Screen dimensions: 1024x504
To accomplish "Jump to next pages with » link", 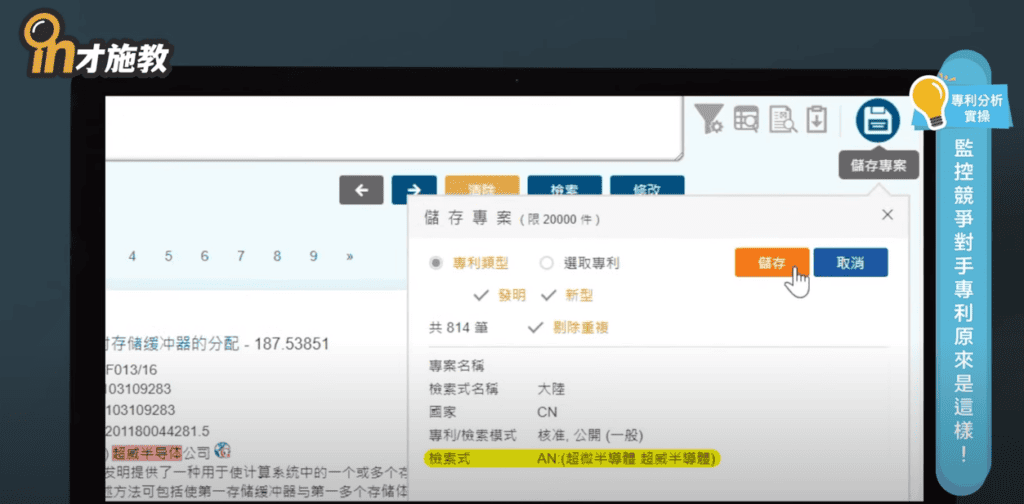I will (349, 256).
